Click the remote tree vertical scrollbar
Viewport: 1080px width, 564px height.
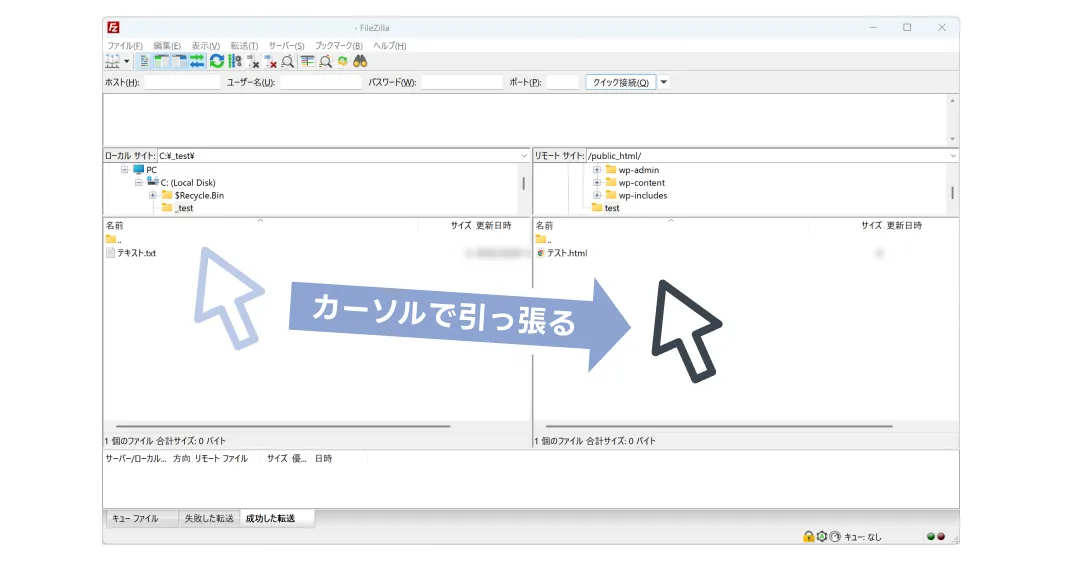(x=953, y=193)
